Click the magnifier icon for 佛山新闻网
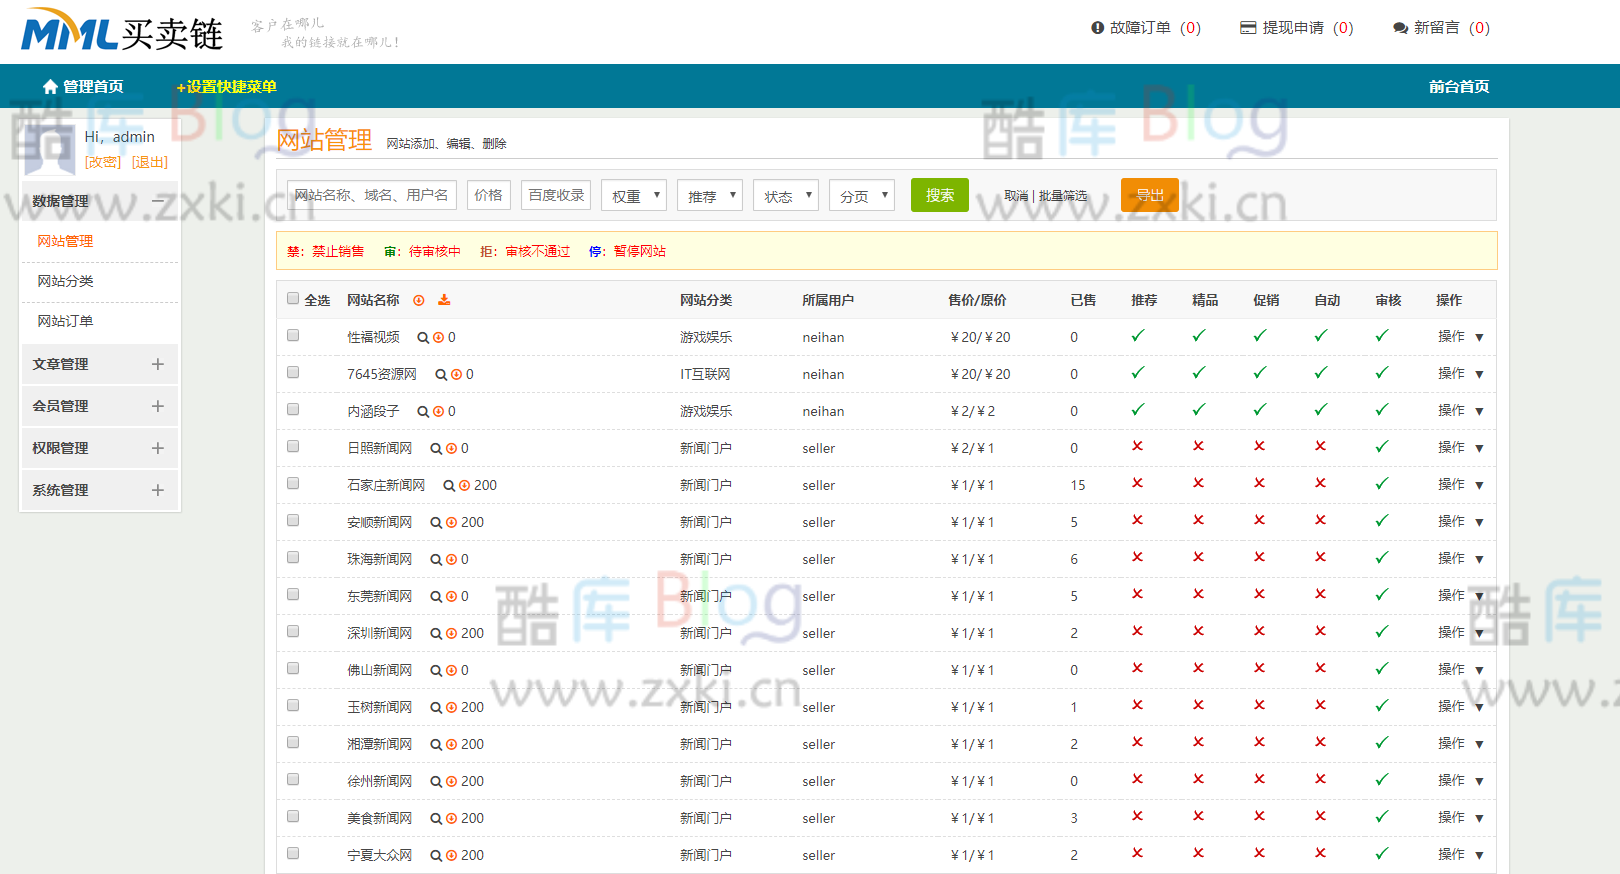 point(436,671)
